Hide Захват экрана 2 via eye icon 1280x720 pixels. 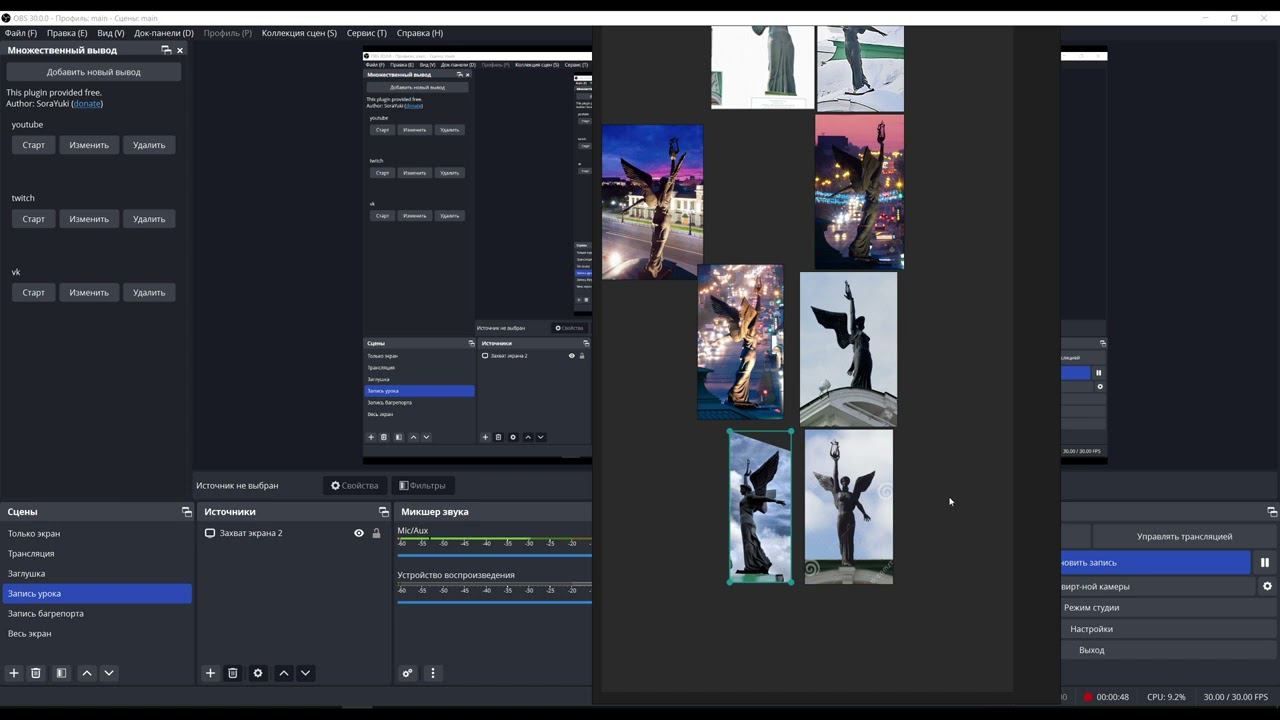[359, 534]
